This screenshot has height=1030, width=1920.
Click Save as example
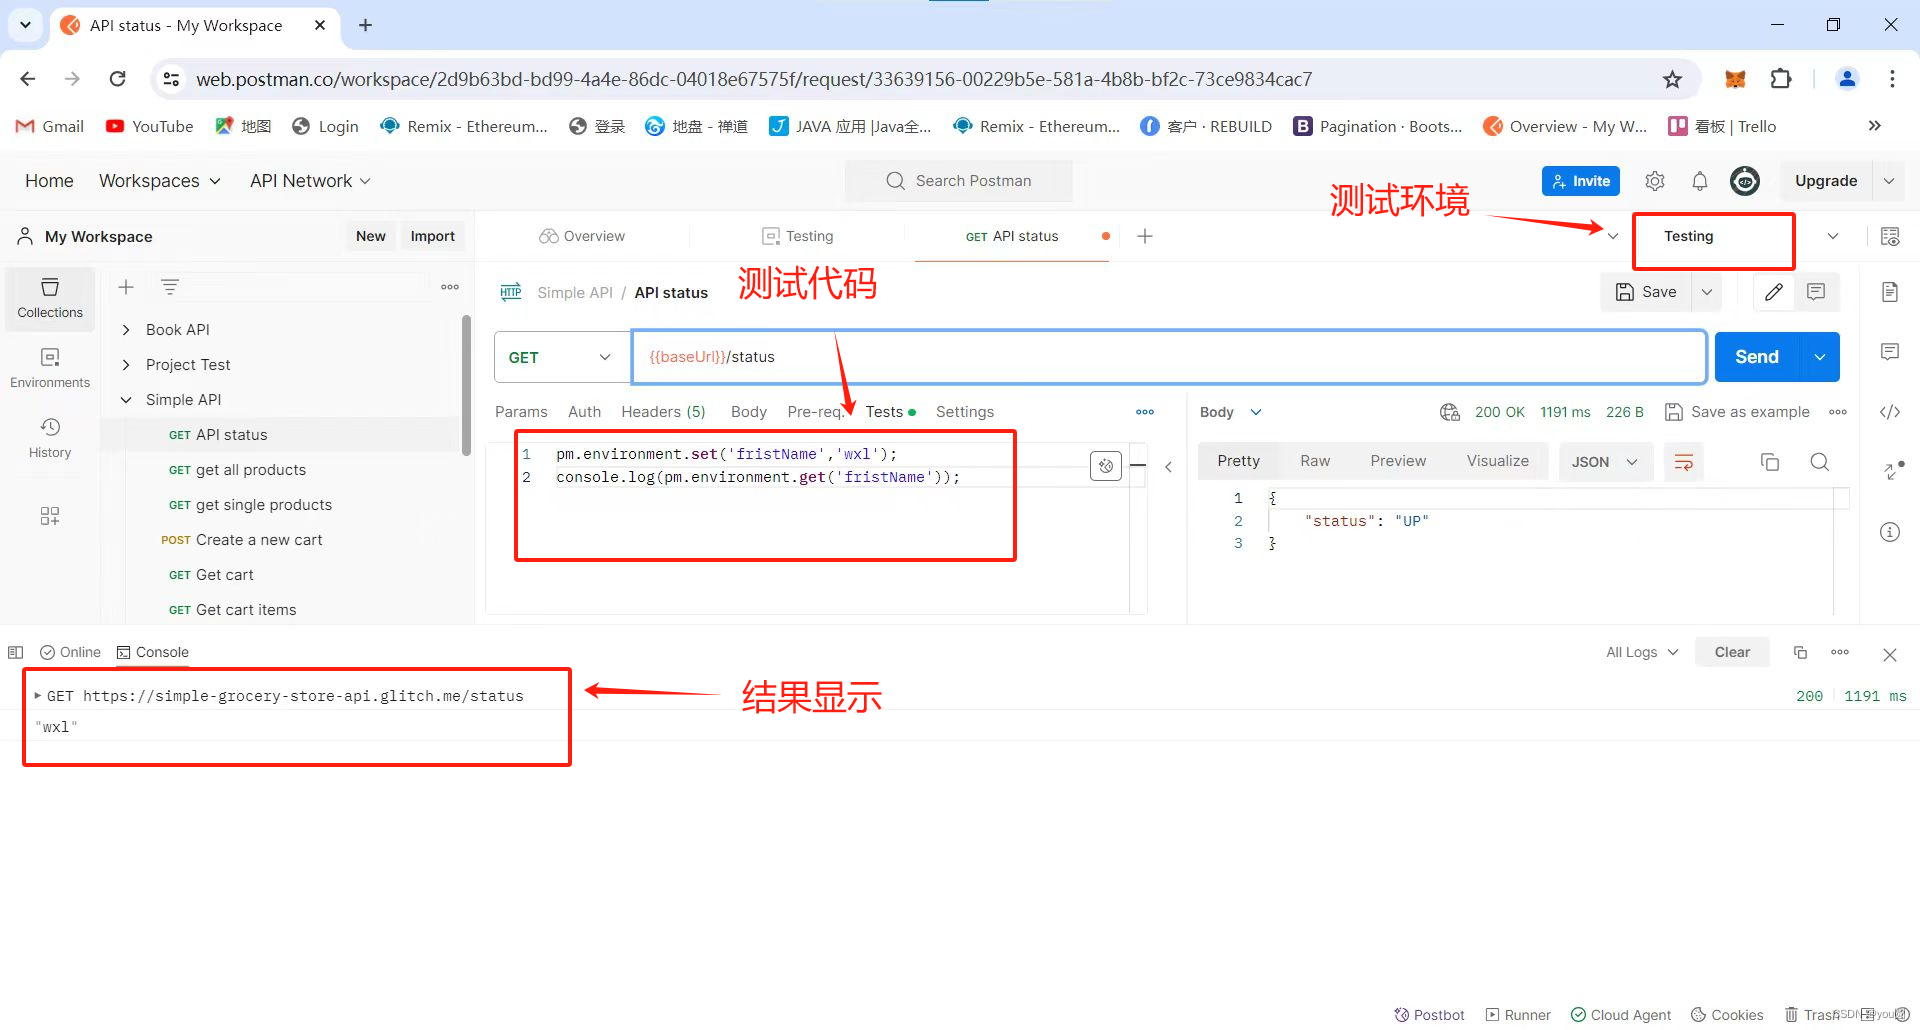point(1738,412)
